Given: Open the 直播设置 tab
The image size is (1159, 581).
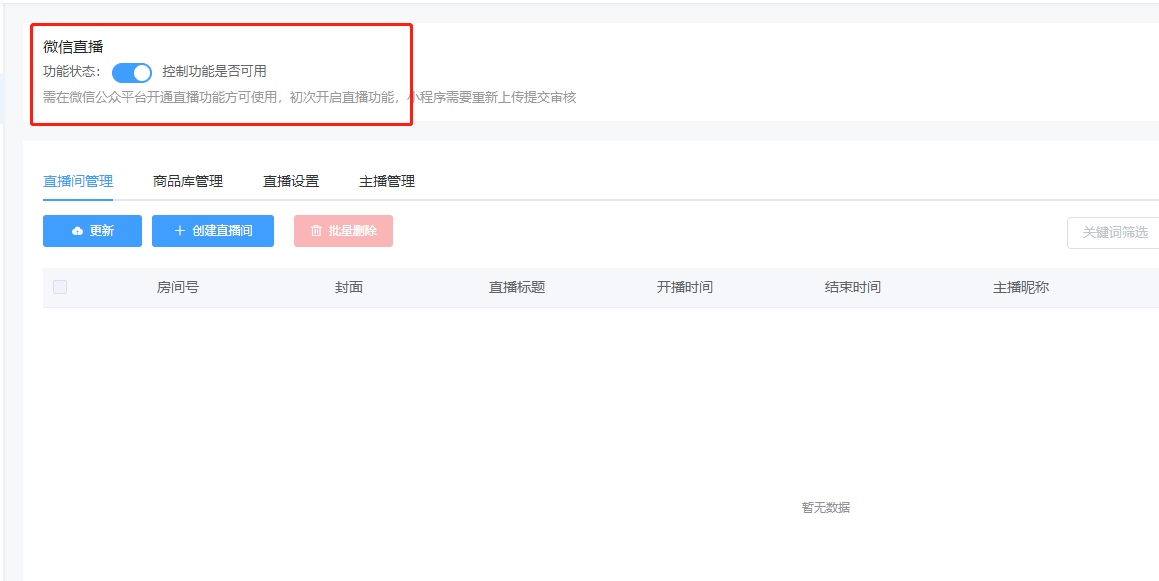Looking at the screenshot, I should [291, 181].
